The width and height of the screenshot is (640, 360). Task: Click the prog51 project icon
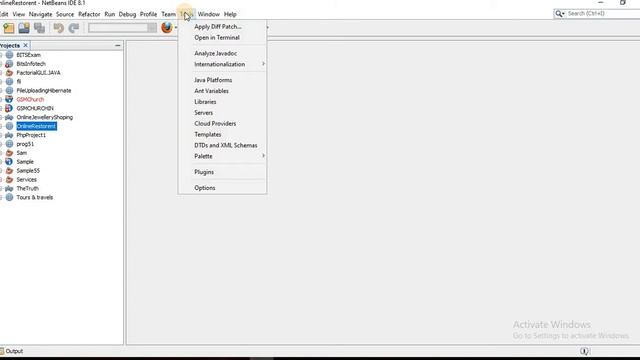(x=9, y=144)
